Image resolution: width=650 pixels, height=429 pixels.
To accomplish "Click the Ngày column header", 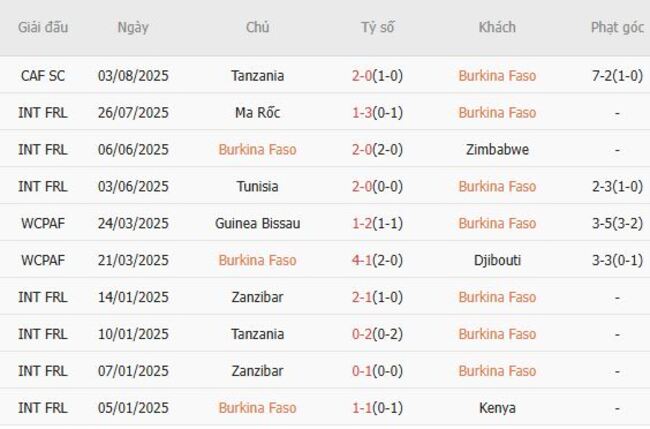I will tap(133, 27).
